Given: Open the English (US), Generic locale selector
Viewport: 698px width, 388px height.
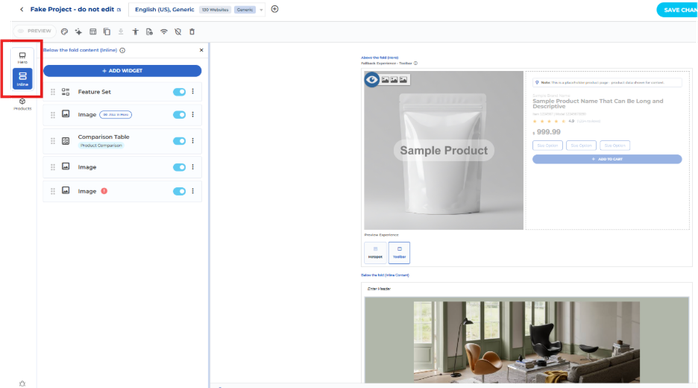Looking at the screenshot, I should click(x=197, y=9).
